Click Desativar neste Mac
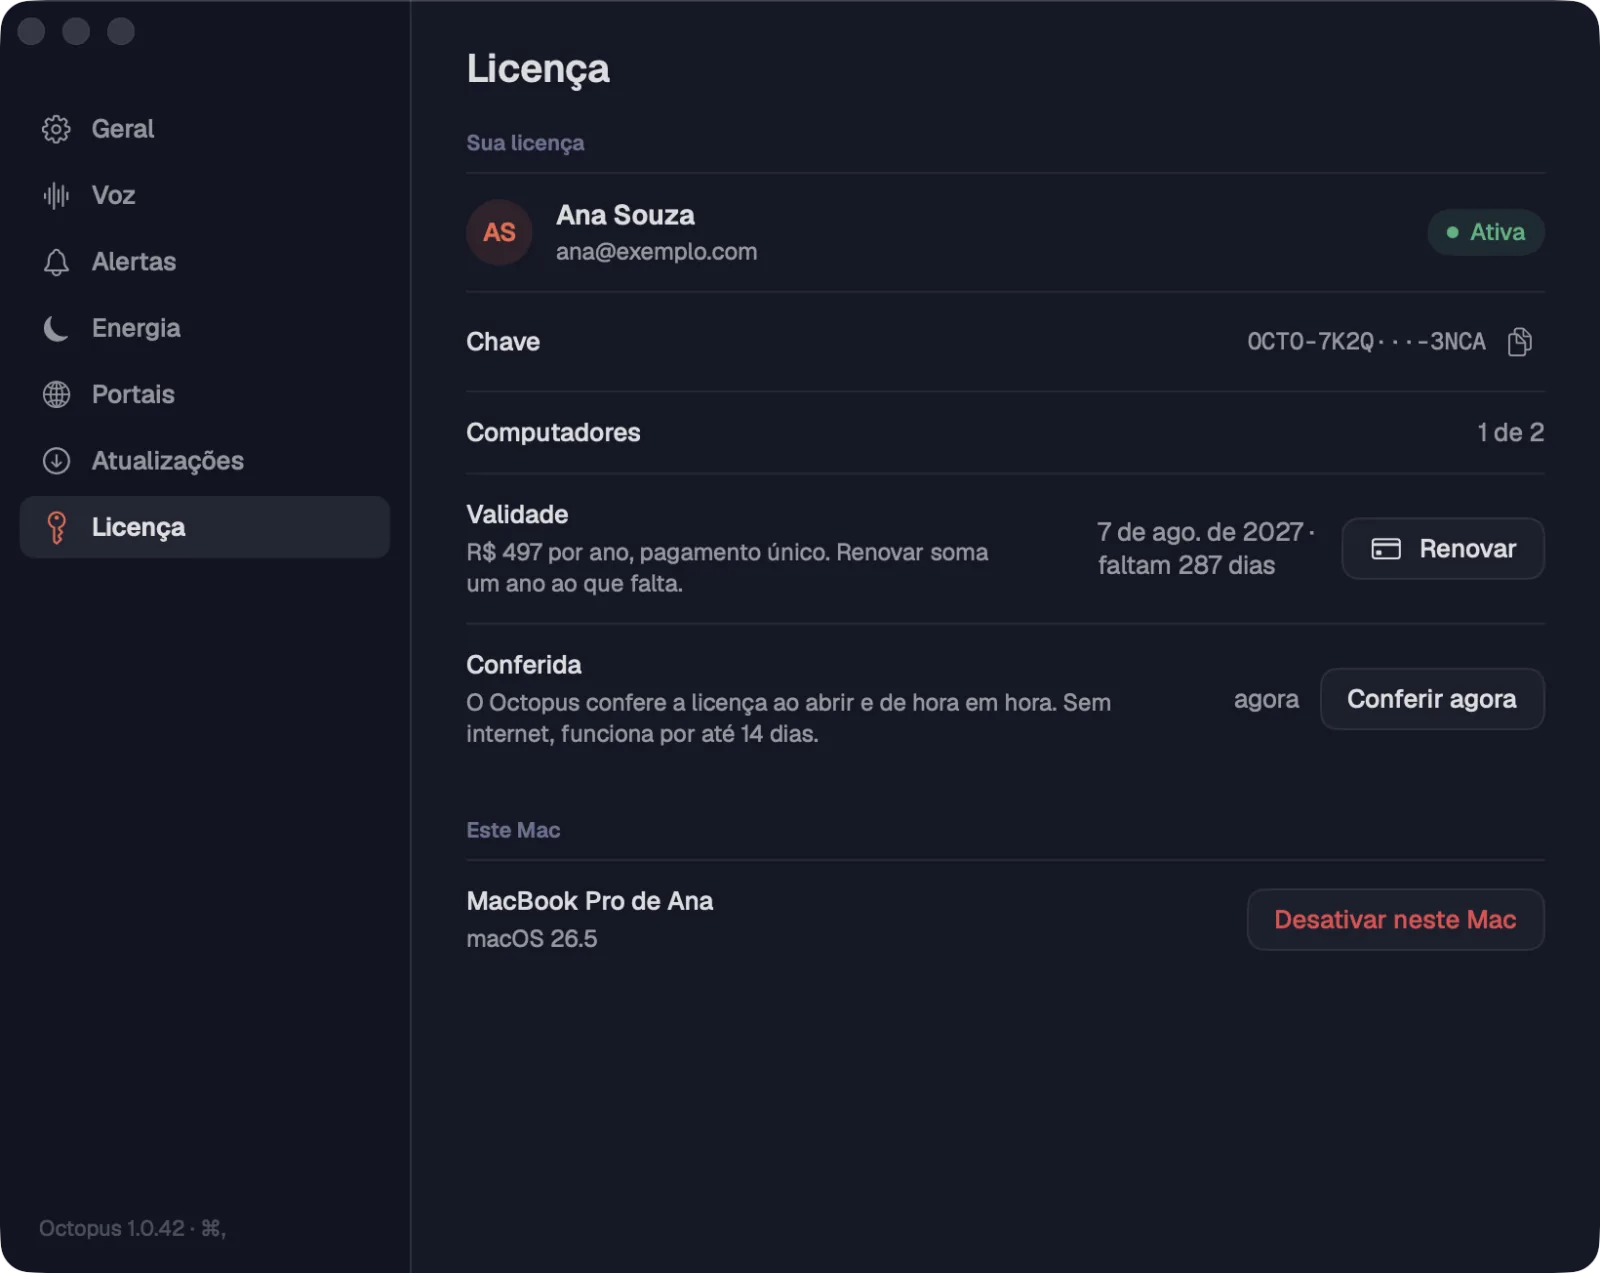1600x1273 pixels. click(x=1395, y=920)
